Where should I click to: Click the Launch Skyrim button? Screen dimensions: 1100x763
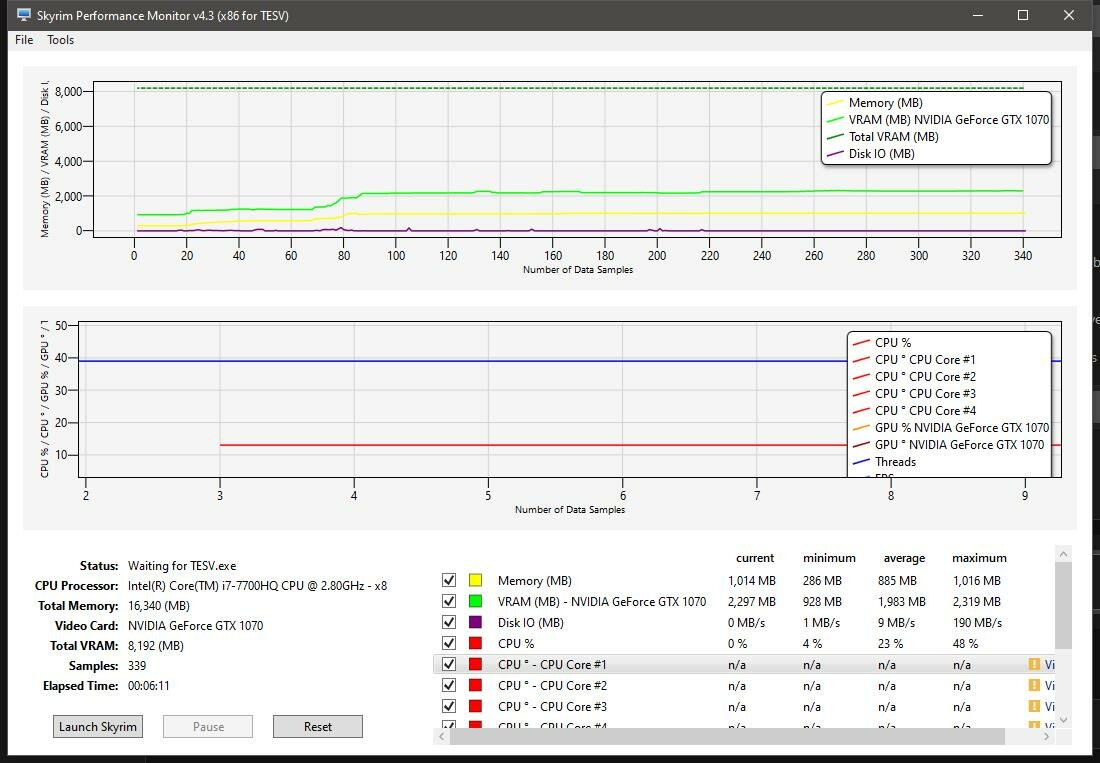[x=98, y=727]
